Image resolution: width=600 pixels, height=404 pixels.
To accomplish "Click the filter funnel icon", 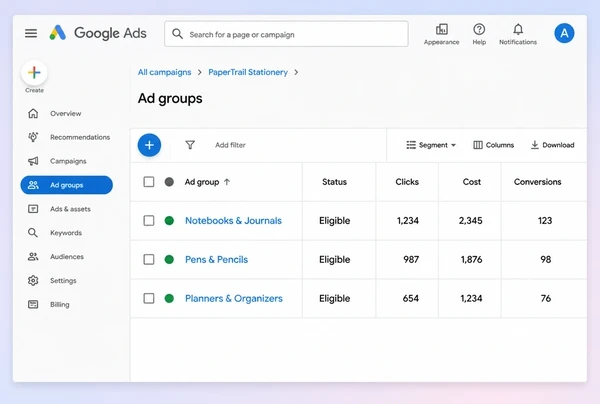I will 190,145.
